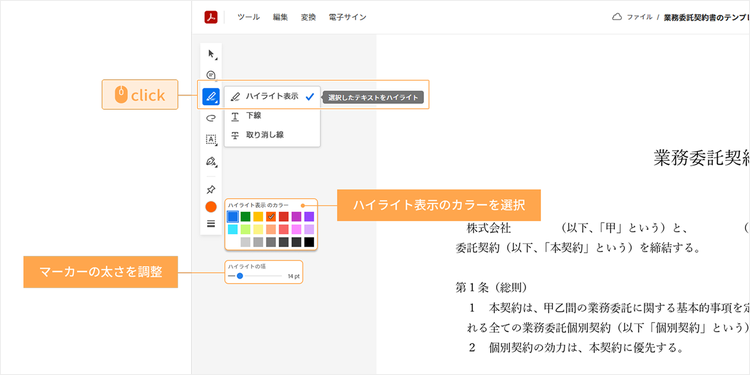Pick the black highlight swatch
This screenshot has width=750, height=375.
click(309, 243)
